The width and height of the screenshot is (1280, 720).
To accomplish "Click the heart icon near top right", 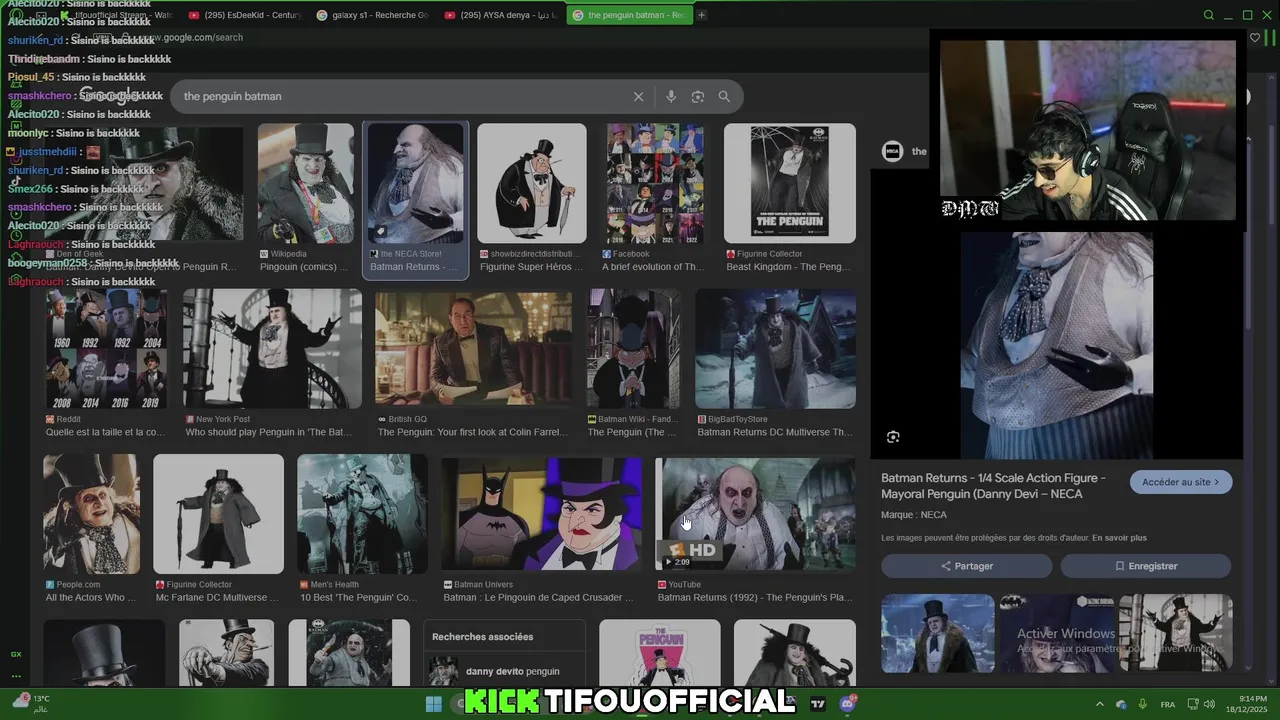I will pyautogui.click(x=1255, y=38).
